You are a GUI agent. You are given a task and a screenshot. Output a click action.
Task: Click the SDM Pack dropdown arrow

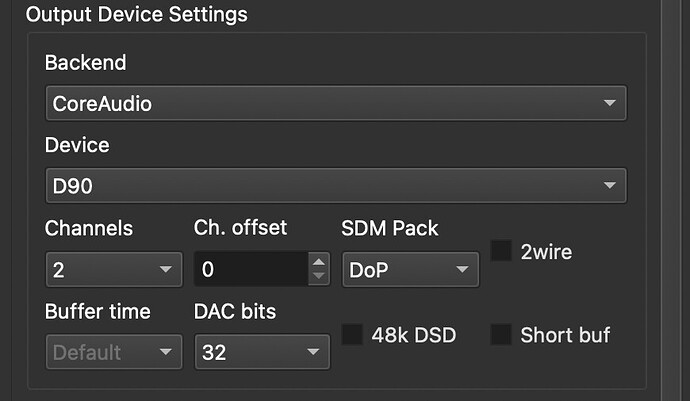click(x=462, y=269)
